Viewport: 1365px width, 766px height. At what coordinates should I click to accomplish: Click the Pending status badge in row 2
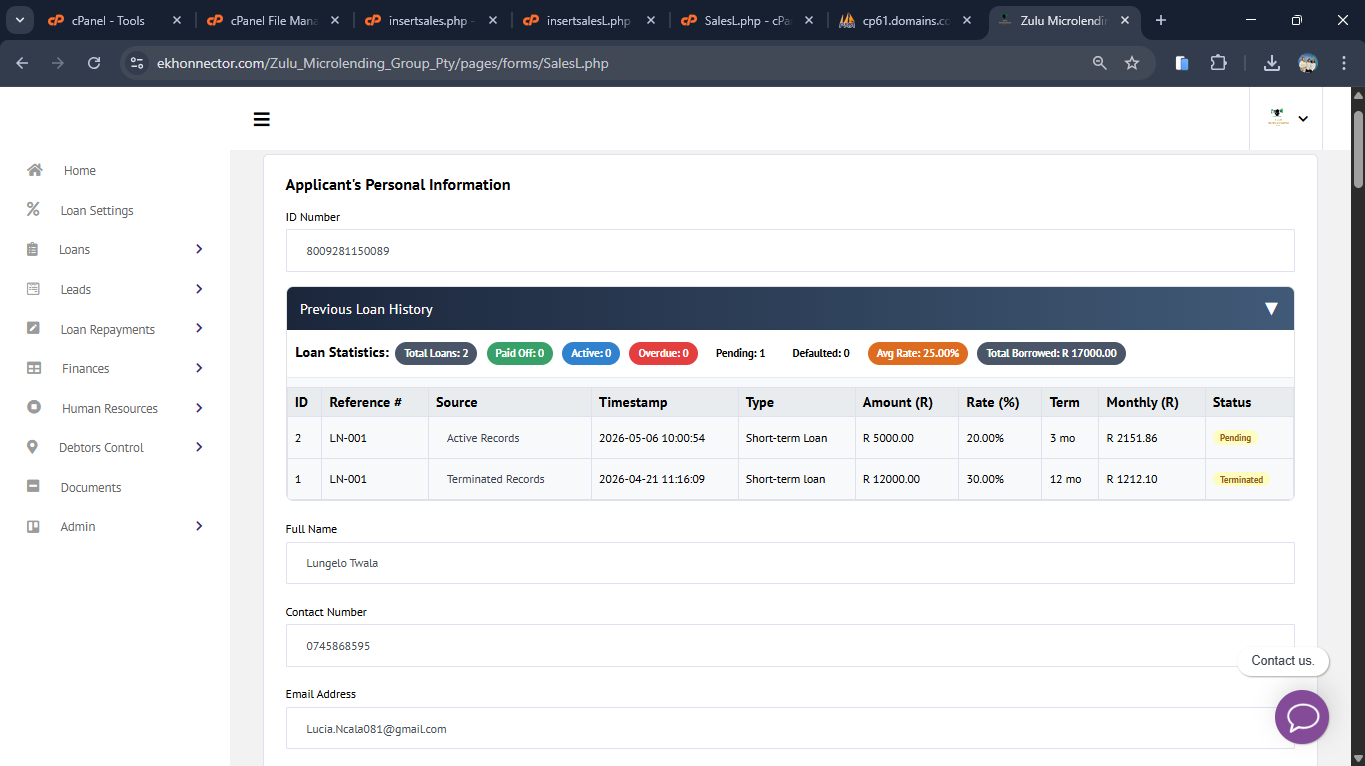pos(1235,438)
